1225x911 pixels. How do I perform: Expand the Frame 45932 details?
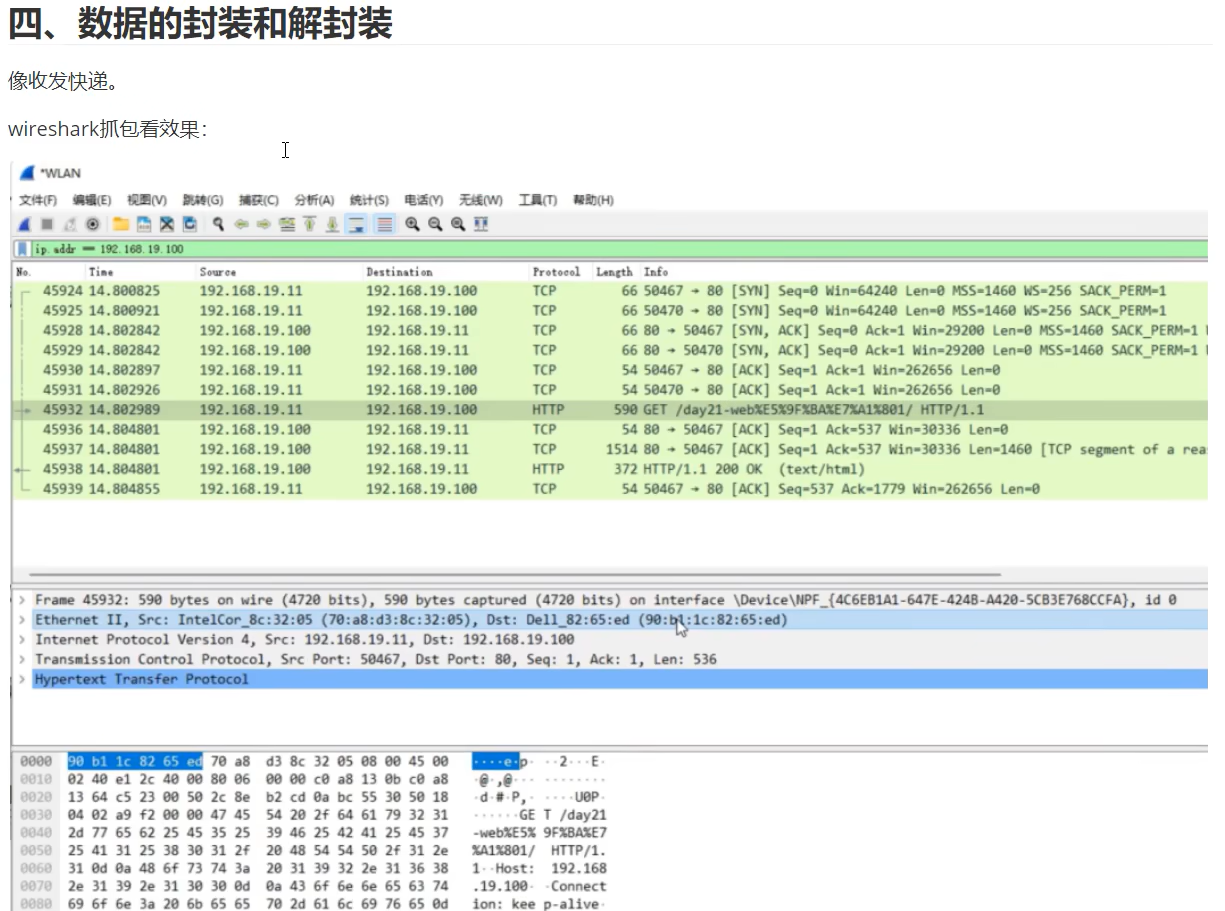pos(22,600)
